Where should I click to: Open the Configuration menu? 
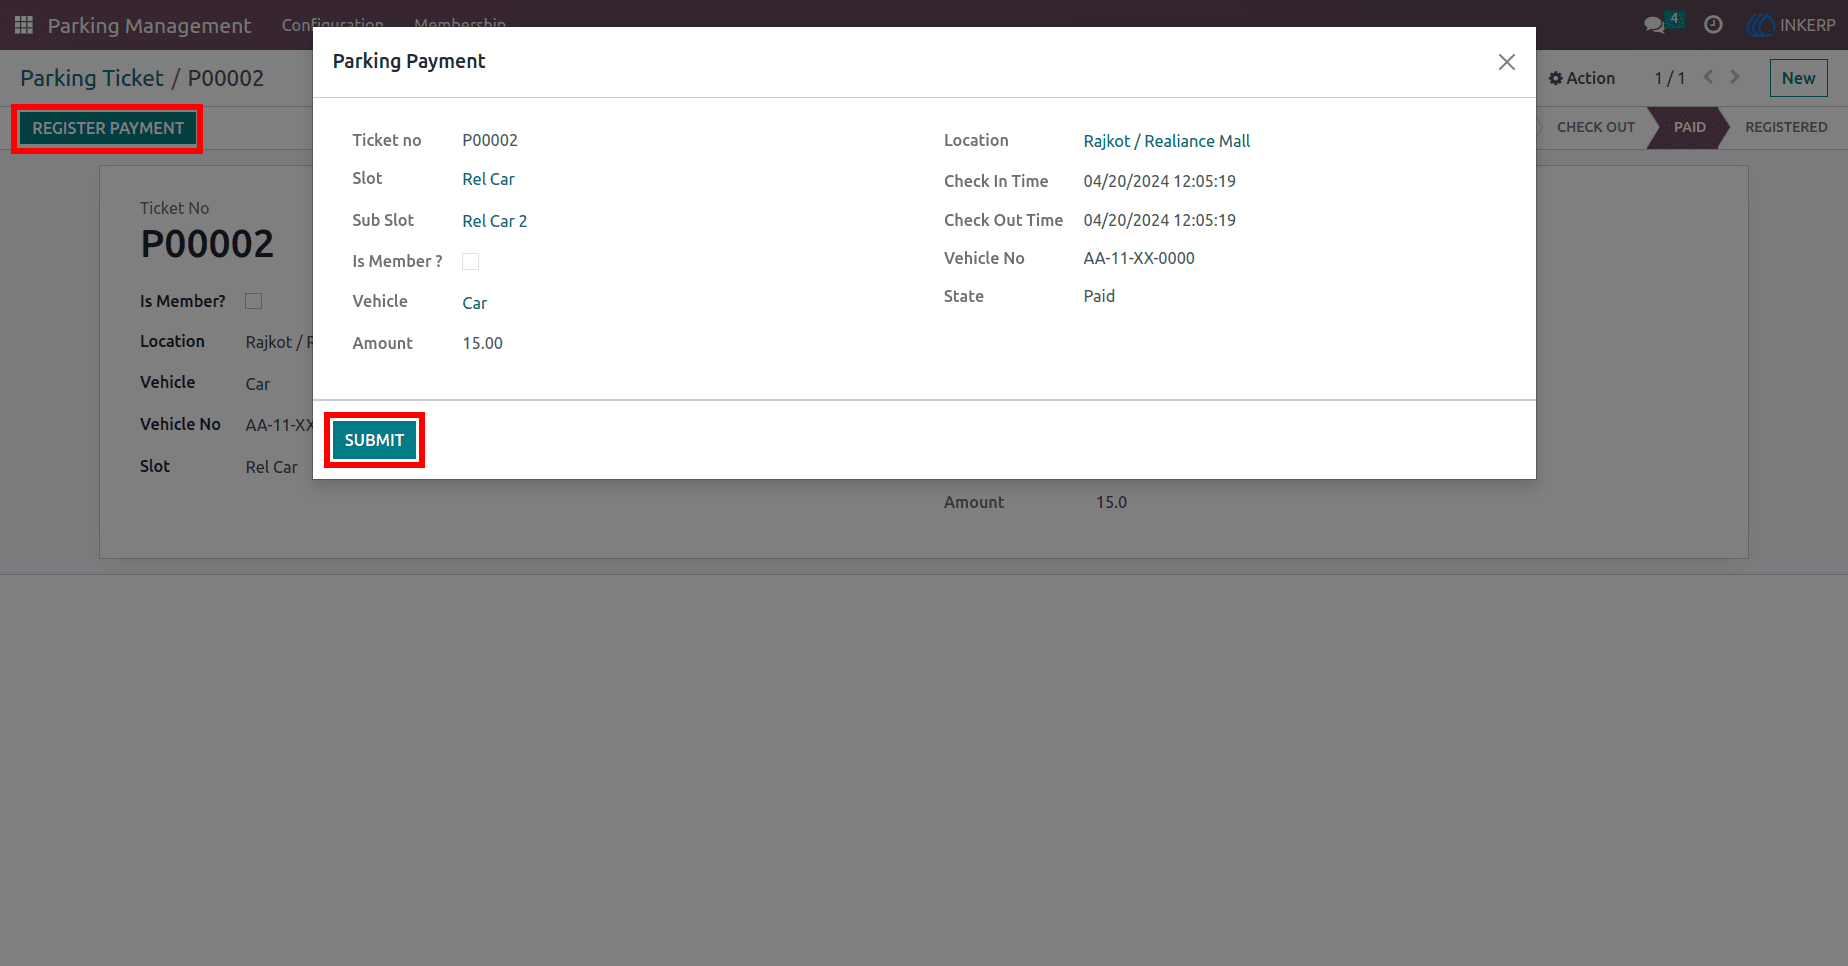coord(332,25)
